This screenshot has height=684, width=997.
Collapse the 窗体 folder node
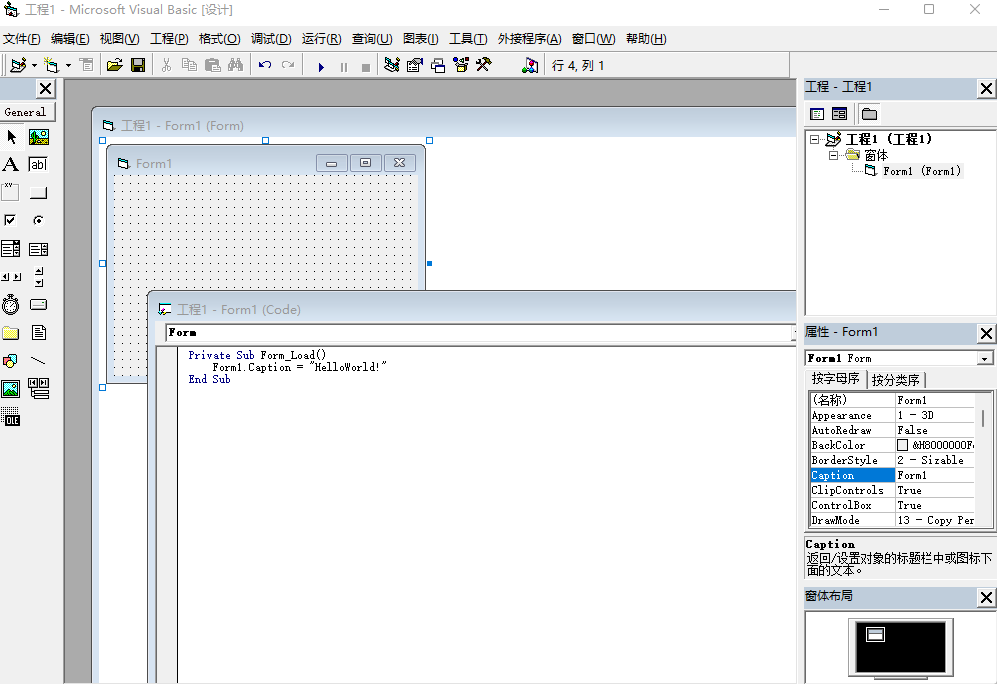(833, 155)
